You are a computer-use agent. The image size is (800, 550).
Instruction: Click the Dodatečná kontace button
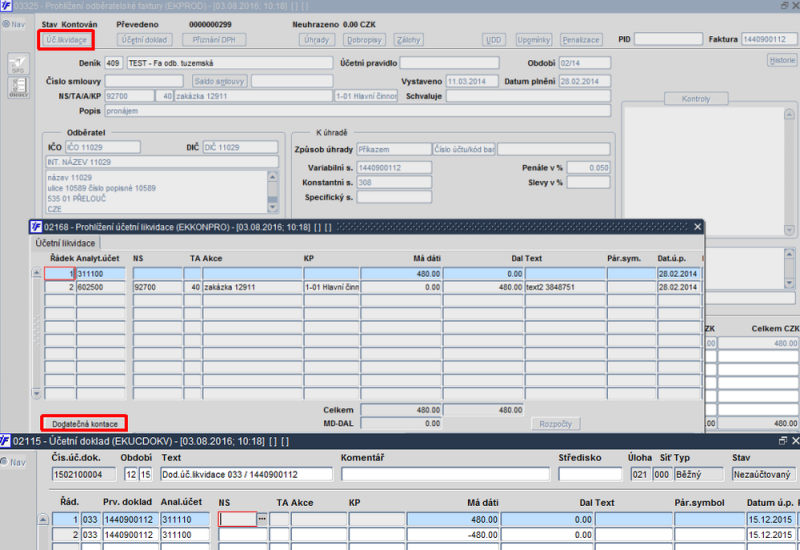click(83, 424)
